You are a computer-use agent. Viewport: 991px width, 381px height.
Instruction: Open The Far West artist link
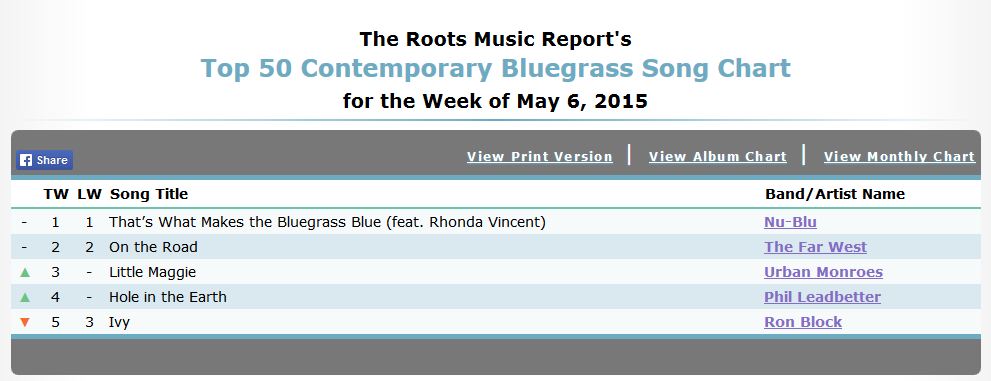point(815,247)
